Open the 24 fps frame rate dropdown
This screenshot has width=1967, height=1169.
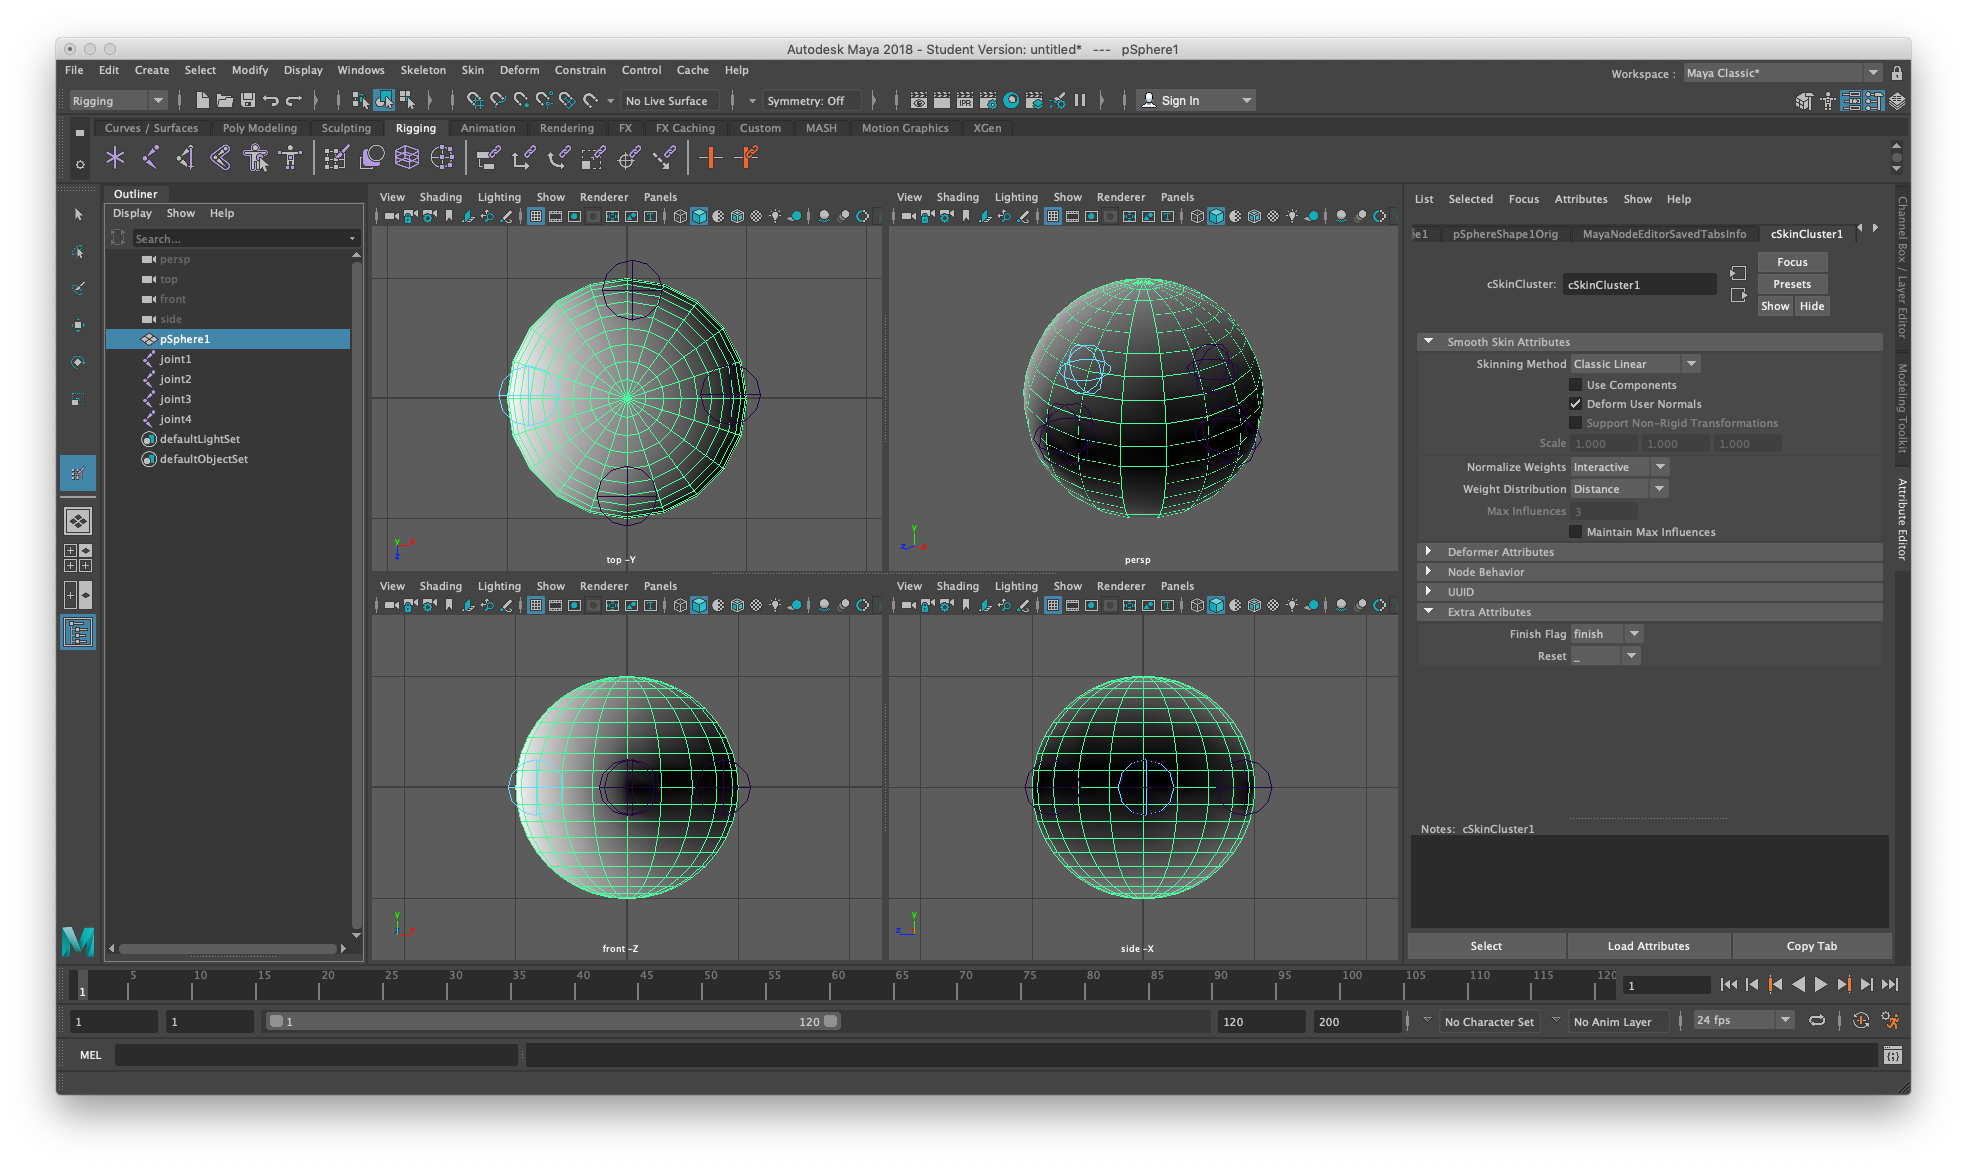(x=1743, y=1020)
